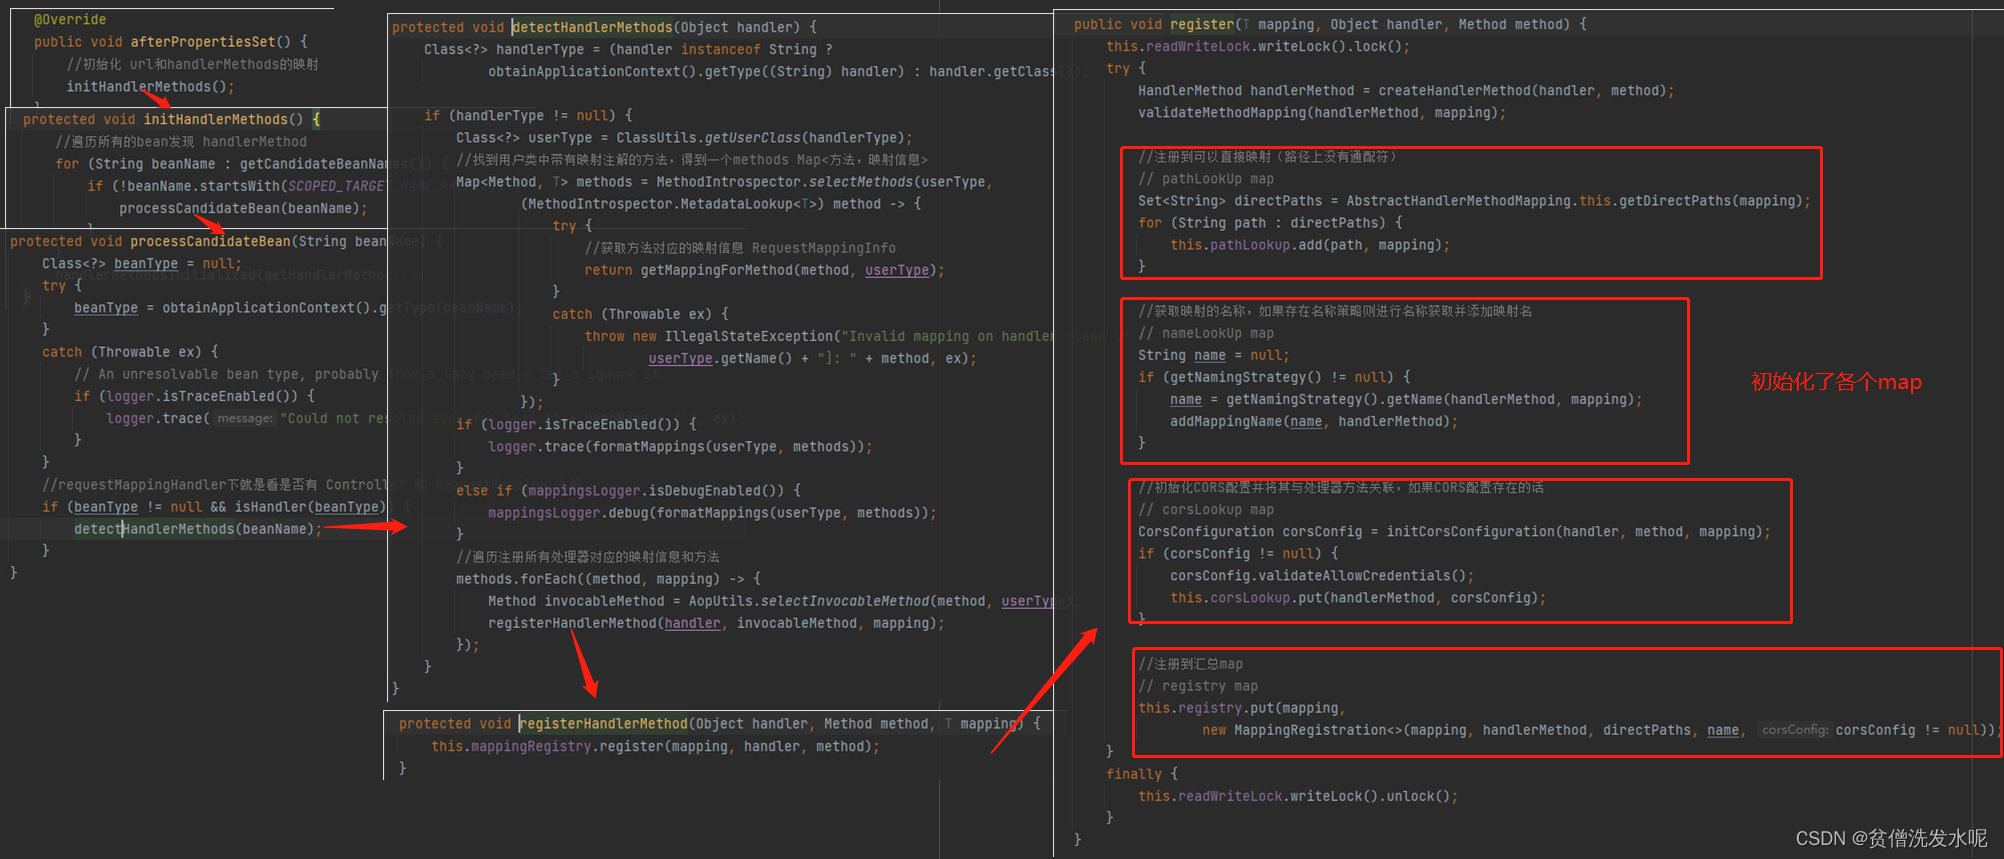This screenshot has height=859, width=2004.
Task: Click the 'addMappingName(name, handlerMethod);' line
Action: pos(1314,421)
